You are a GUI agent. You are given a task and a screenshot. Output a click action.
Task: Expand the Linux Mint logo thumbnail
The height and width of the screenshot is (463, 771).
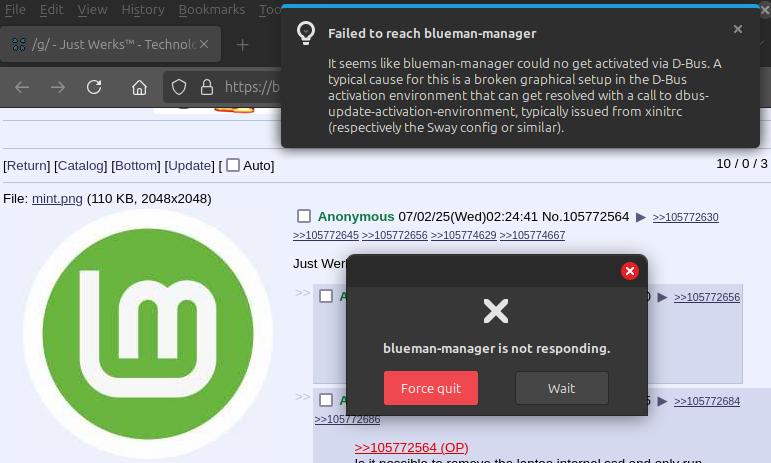pos(148,334)
